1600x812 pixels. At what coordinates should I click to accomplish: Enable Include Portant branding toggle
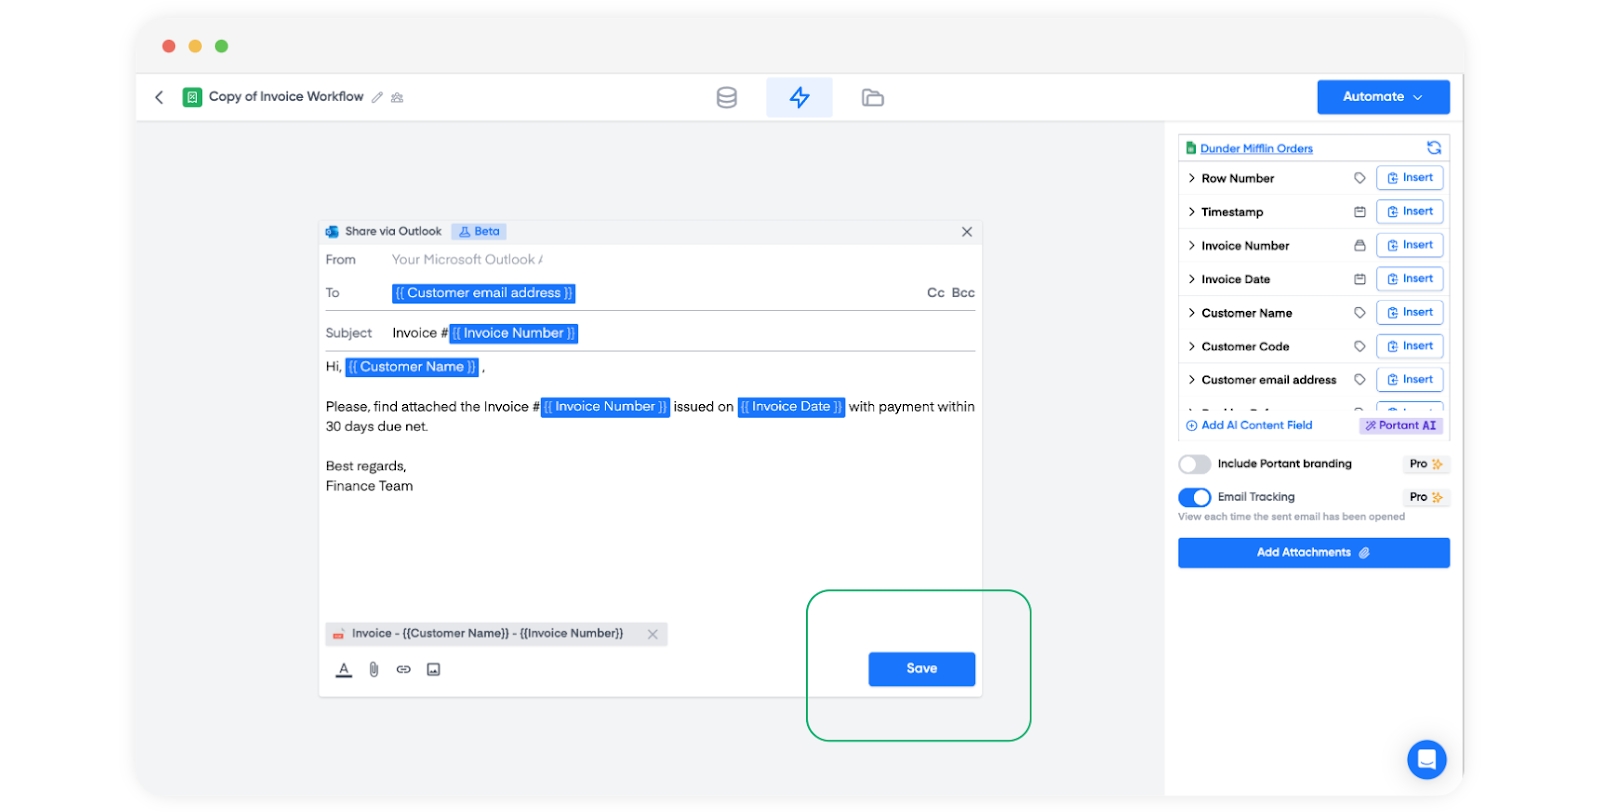1194,464
